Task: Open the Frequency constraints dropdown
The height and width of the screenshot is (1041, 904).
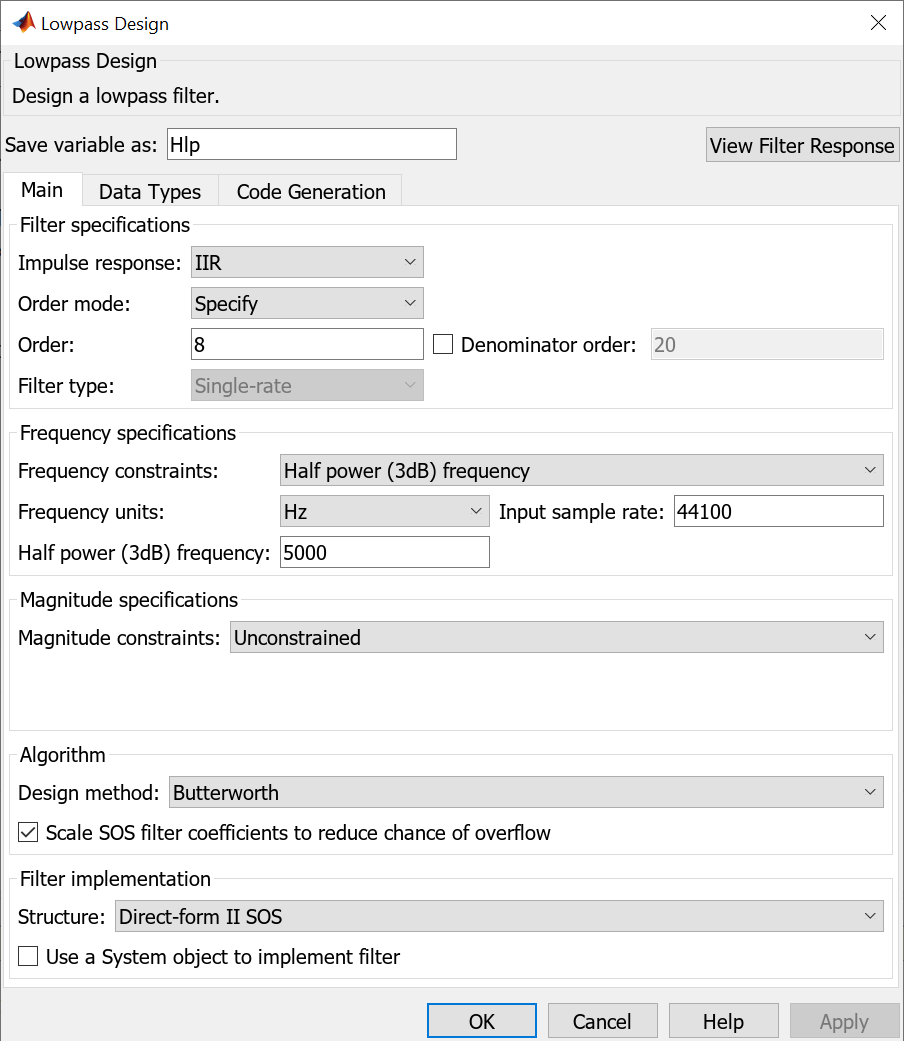Action: 581,470
